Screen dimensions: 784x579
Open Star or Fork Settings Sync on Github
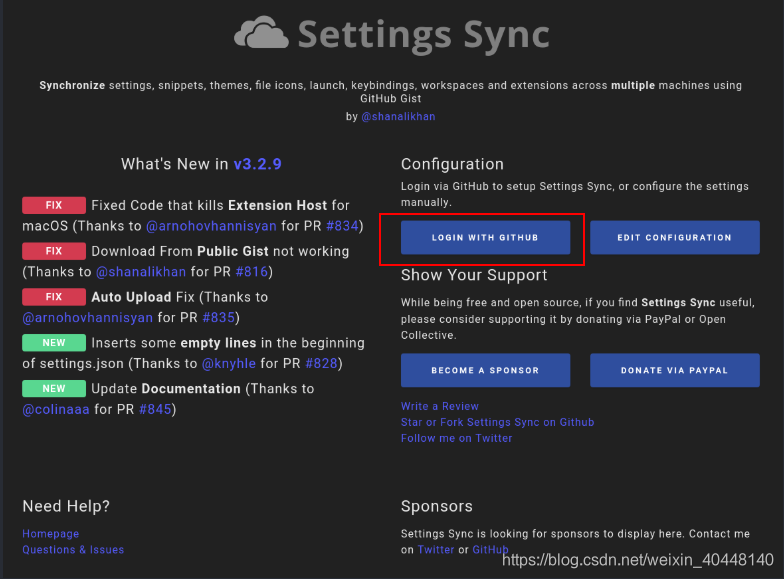click(498, 422)
